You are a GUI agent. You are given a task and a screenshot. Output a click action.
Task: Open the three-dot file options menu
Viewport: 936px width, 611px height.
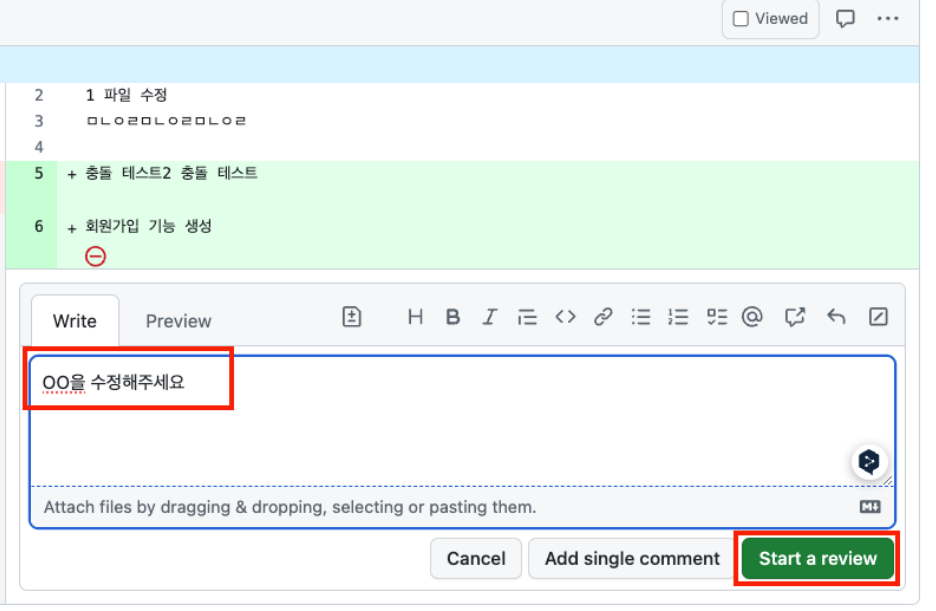tap(888, 18)
